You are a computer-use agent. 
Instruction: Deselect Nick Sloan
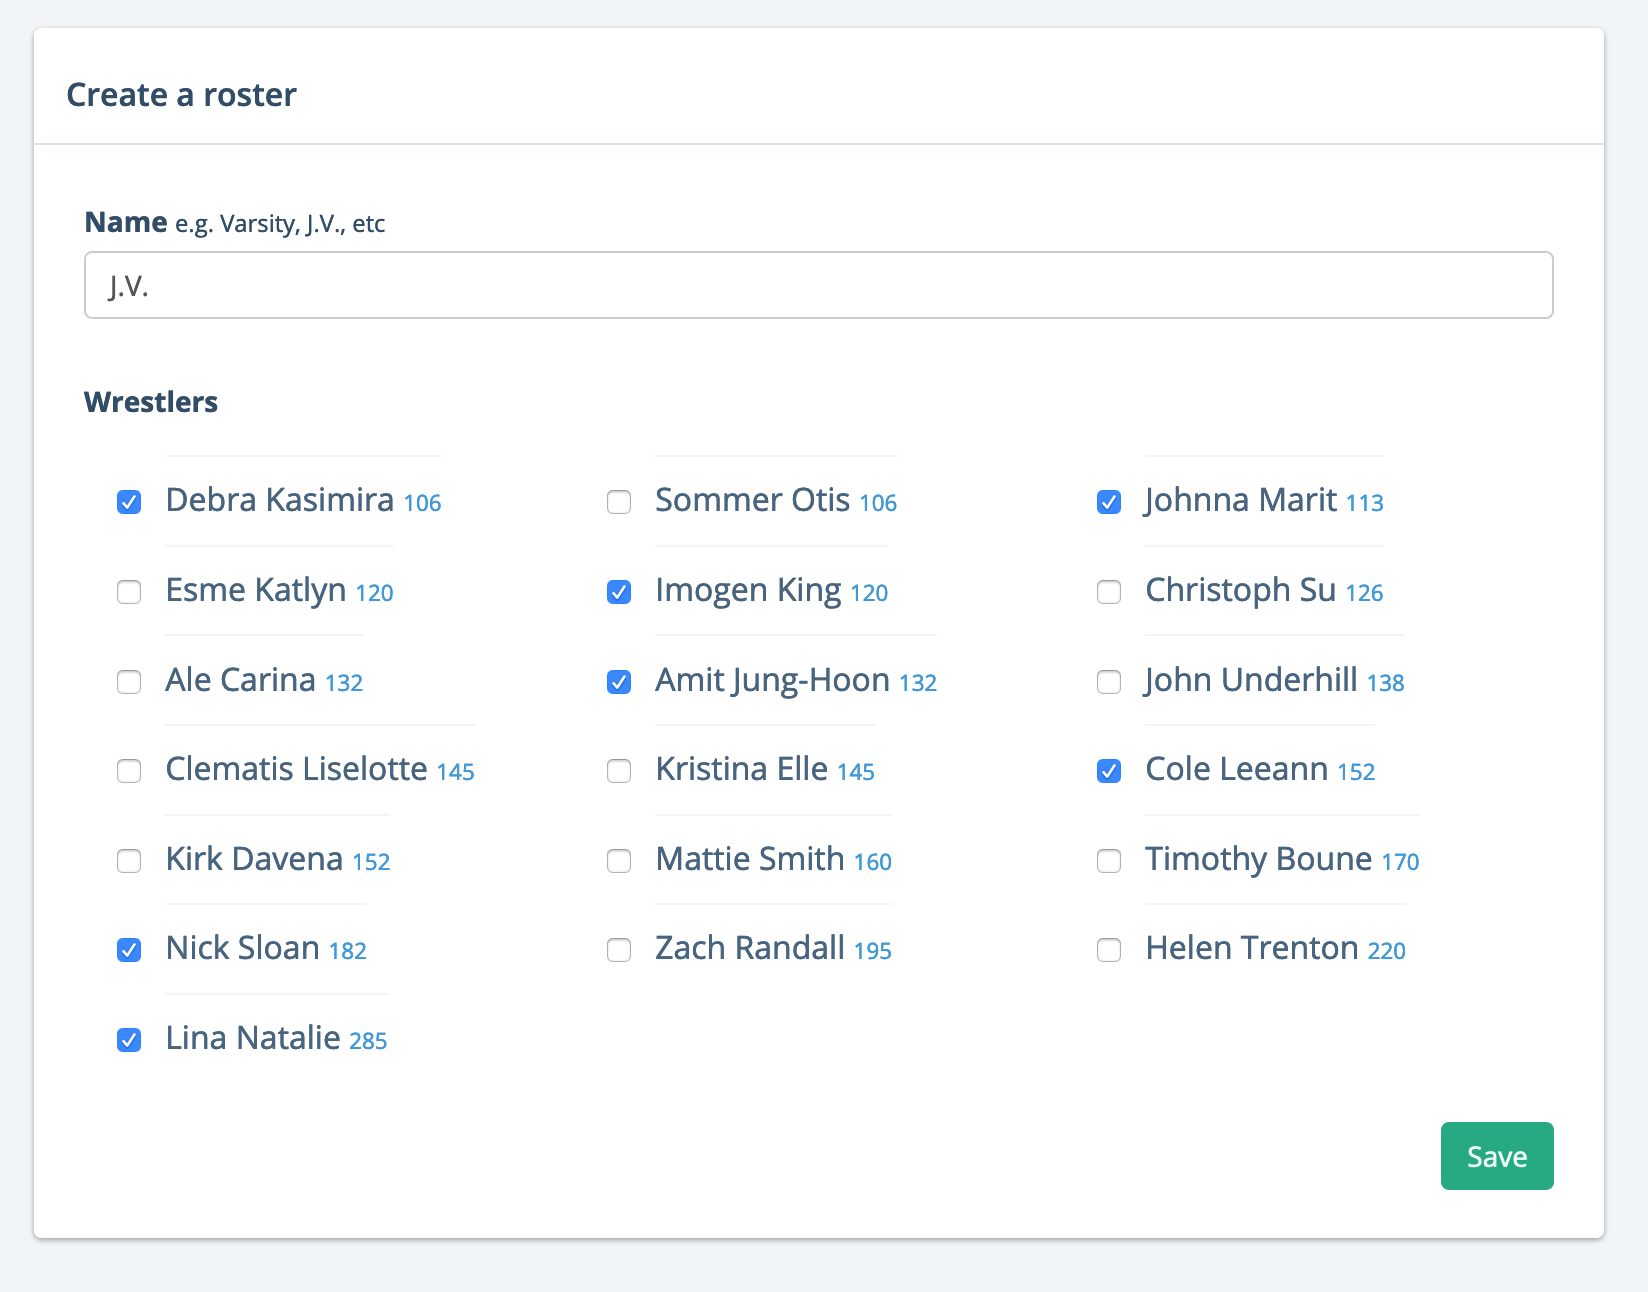click(129, 950)
